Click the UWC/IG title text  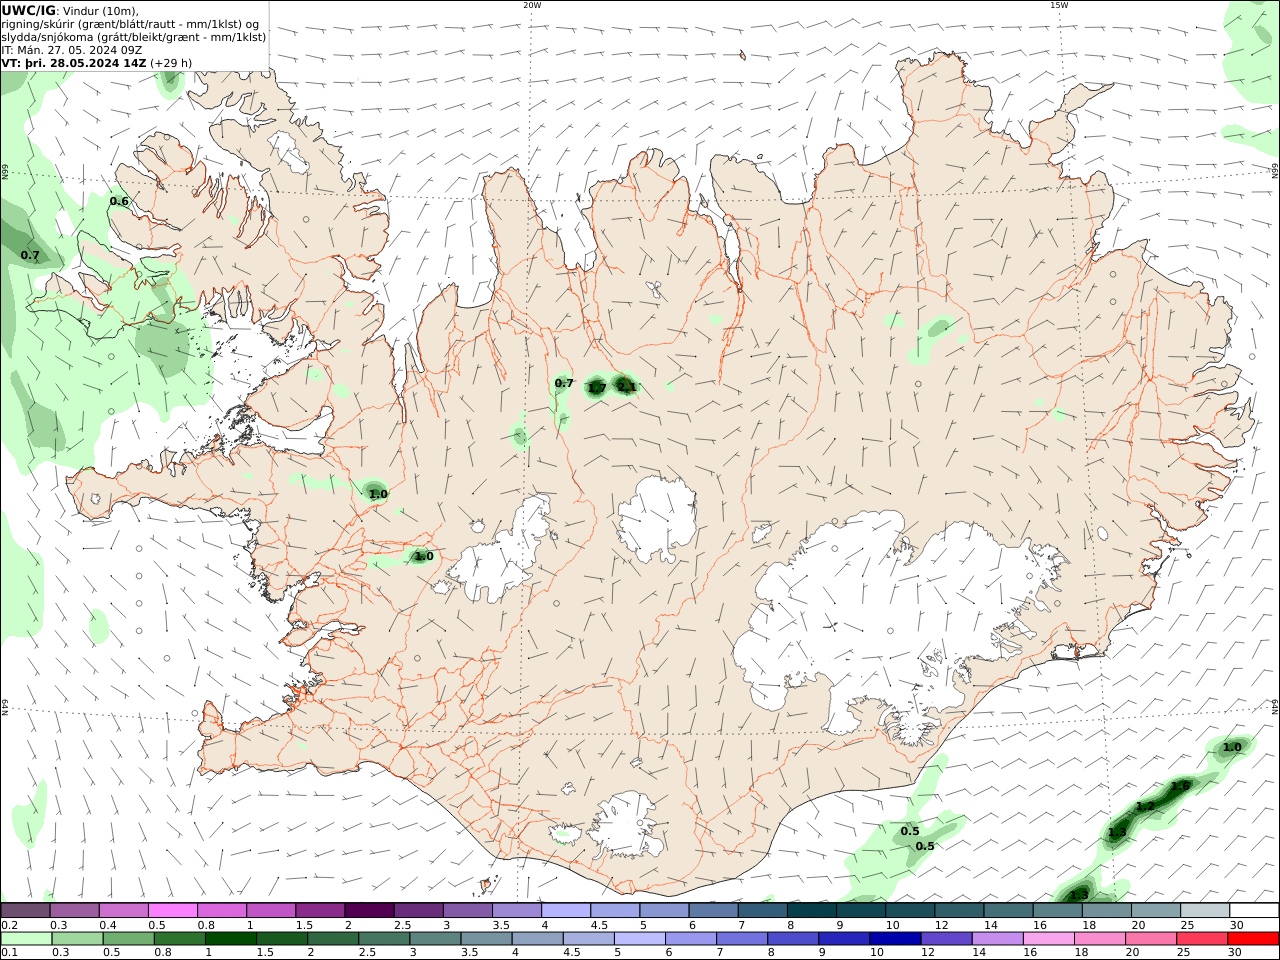pyautogui.click(x=28, y=10)
